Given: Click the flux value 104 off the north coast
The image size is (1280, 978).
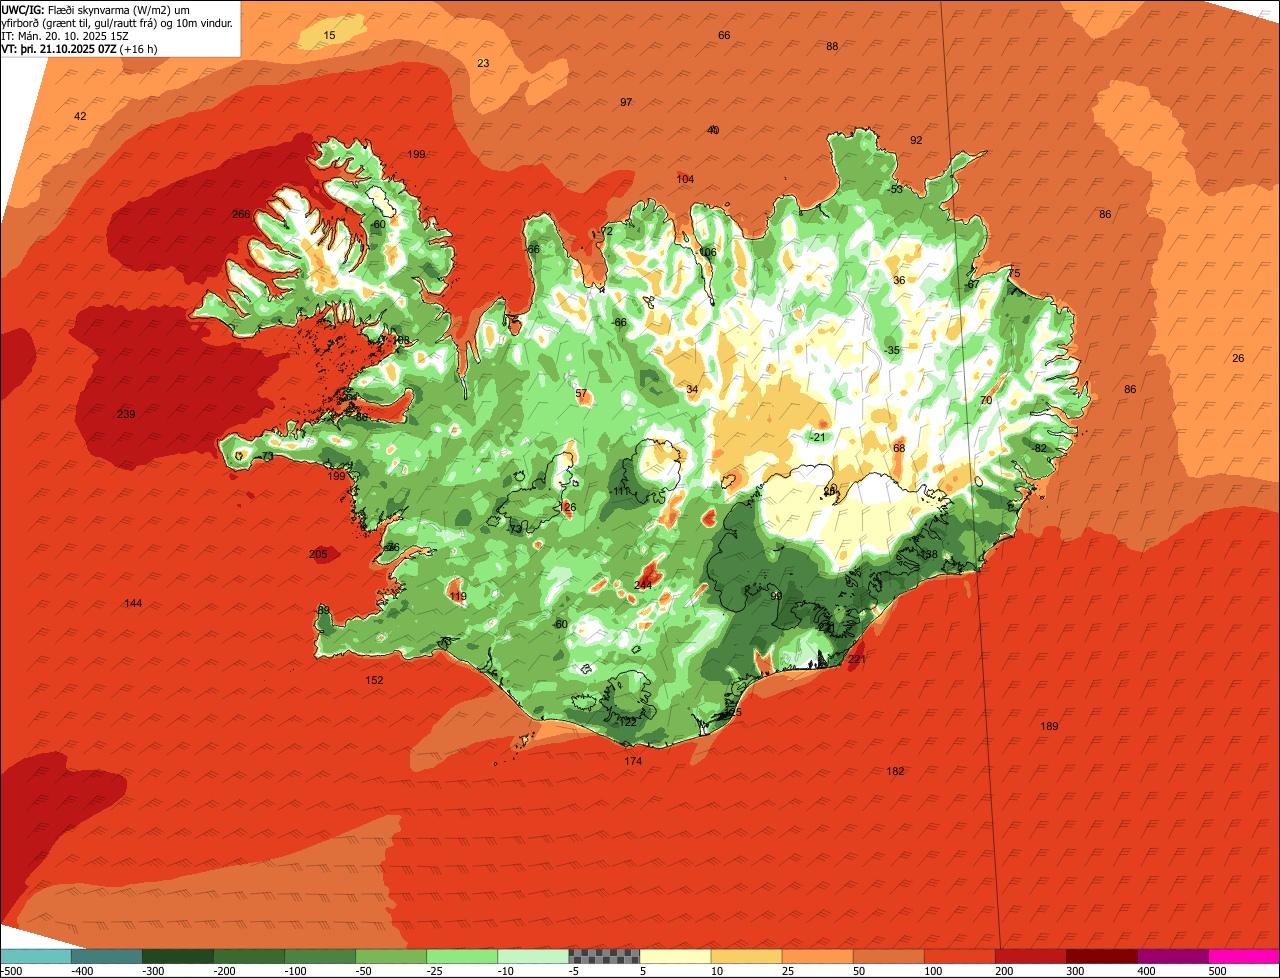Looking at the screenshot, I should [685, 179].
